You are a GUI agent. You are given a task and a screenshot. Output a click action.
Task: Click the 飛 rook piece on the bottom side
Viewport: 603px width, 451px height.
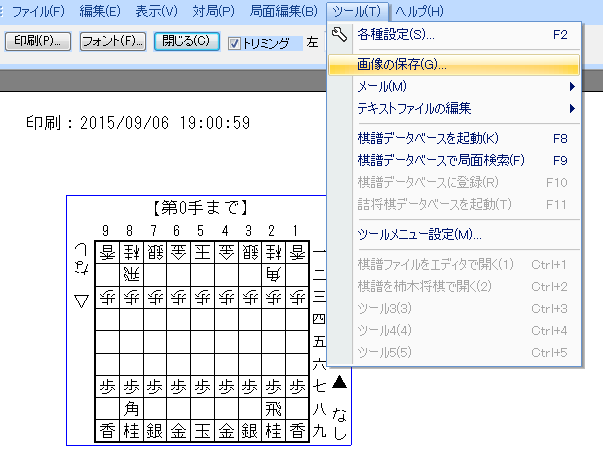(x=273, y=408)
